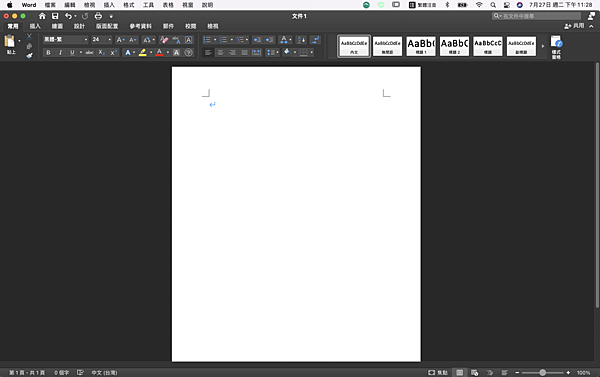Click the Redo arrow icon
Viewport: 600px width, 377px height.
point(85,16)
